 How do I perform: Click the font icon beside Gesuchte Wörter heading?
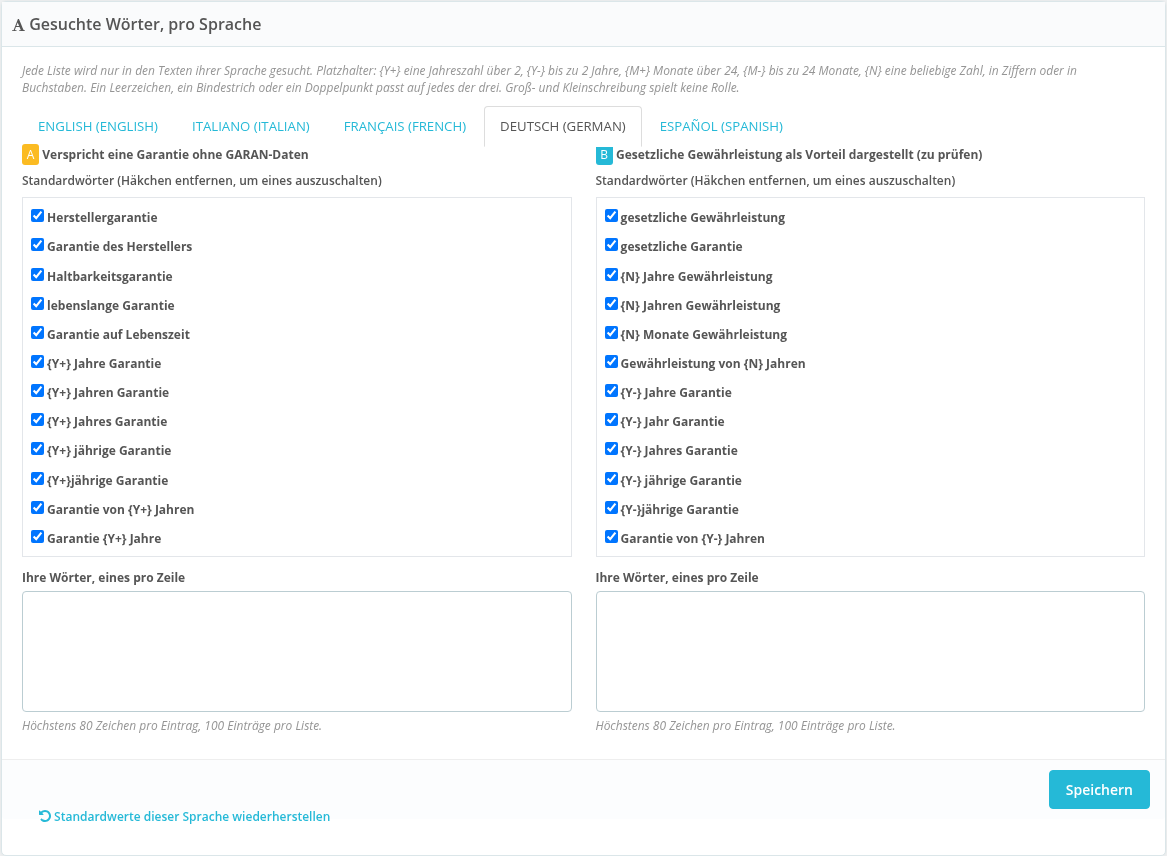click(x=19, y=25)
